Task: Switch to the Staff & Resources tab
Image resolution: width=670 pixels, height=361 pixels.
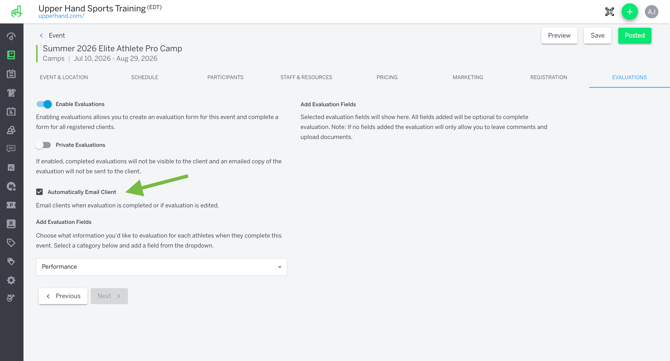Action: (306, 77)
